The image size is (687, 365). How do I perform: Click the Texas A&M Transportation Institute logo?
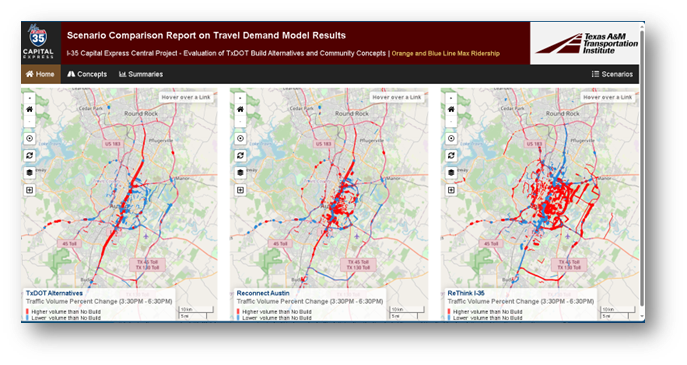(585, 43)
